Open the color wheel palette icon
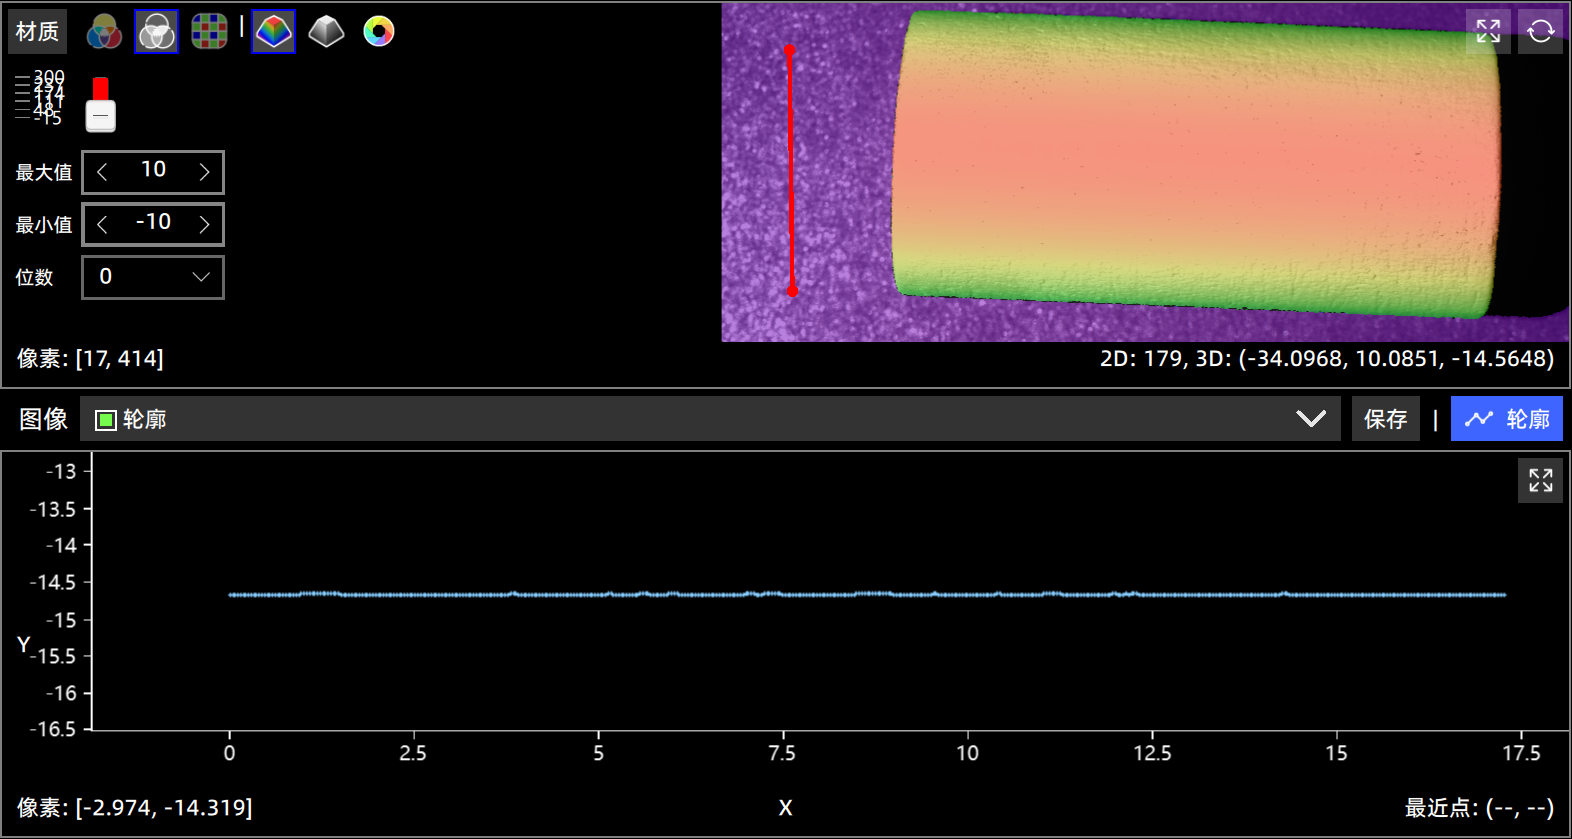Viewport: 1572px width, 839px height. coord(379,32)
